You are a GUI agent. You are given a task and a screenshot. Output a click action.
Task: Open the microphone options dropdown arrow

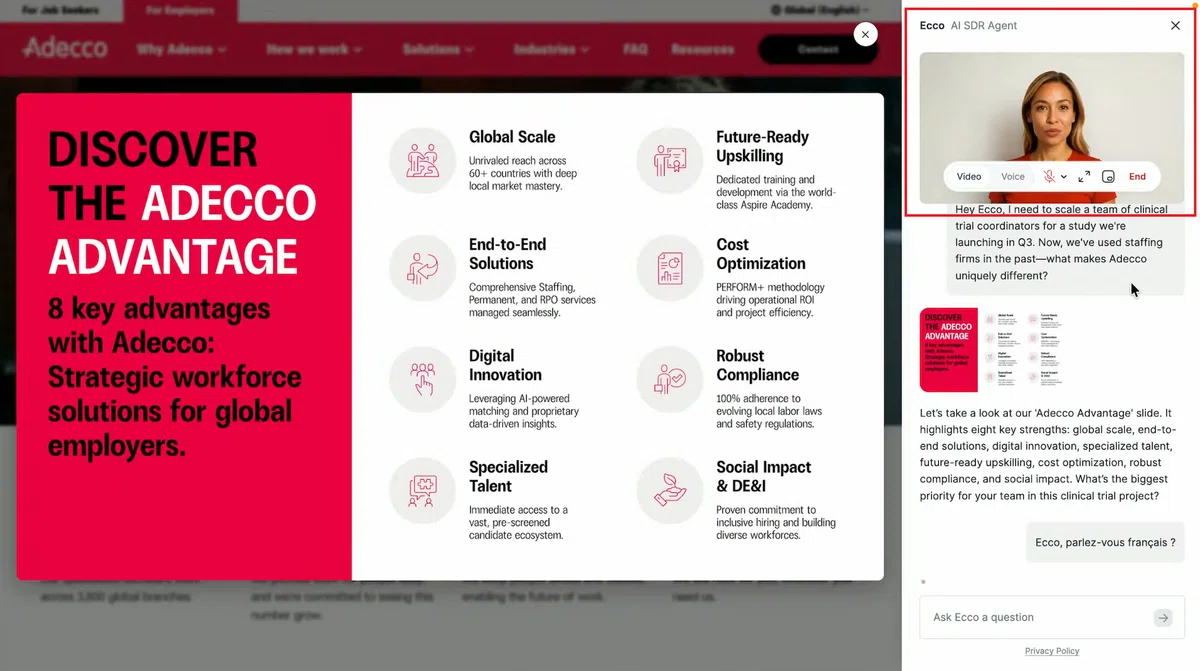[1064, 177]
